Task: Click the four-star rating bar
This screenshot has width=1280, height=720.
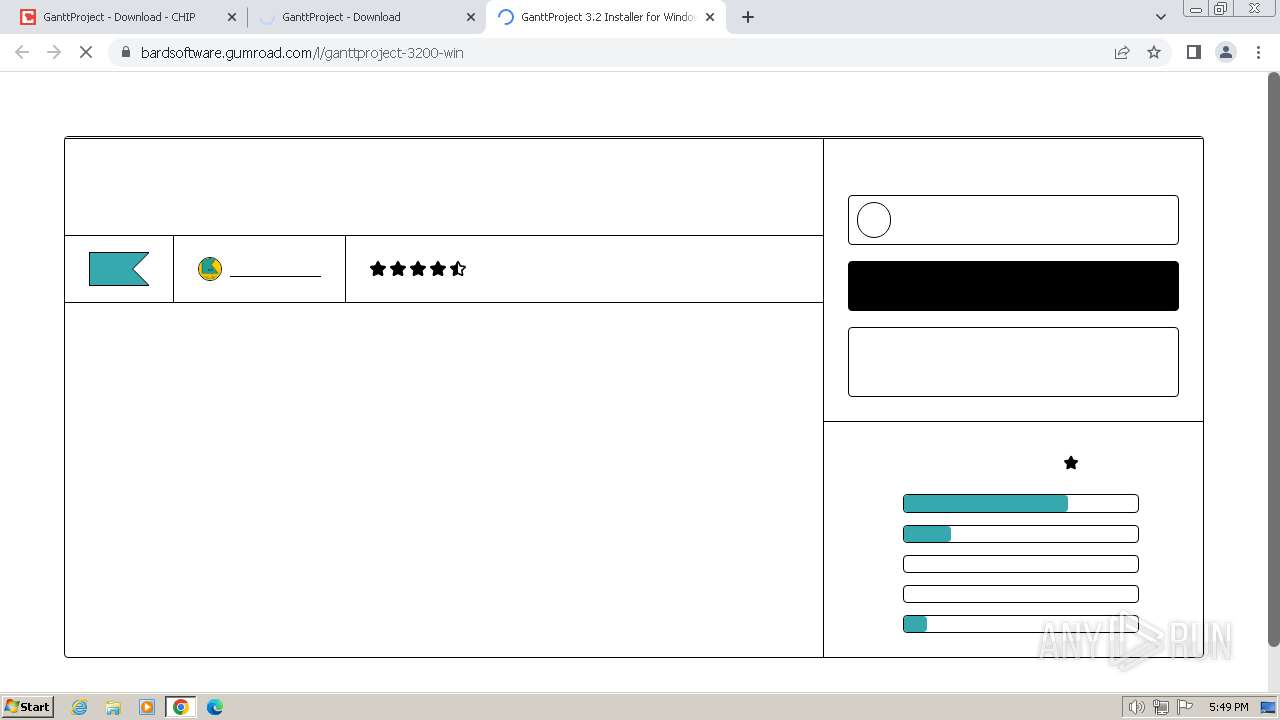Action: (x=1021, y=534)
